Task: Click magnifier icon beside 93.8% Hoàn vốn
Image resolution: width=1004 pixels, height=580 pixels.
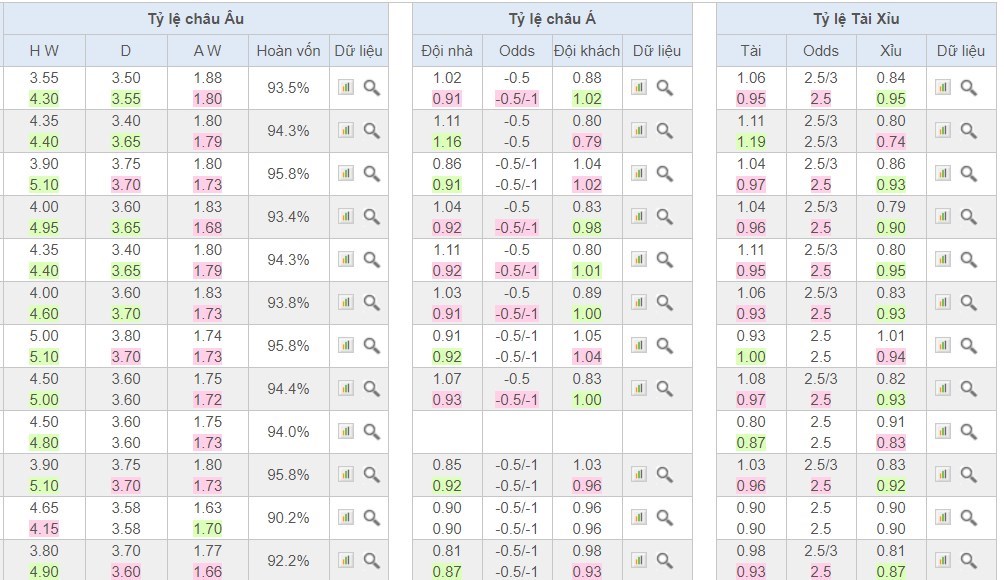Action: point(371,303)
